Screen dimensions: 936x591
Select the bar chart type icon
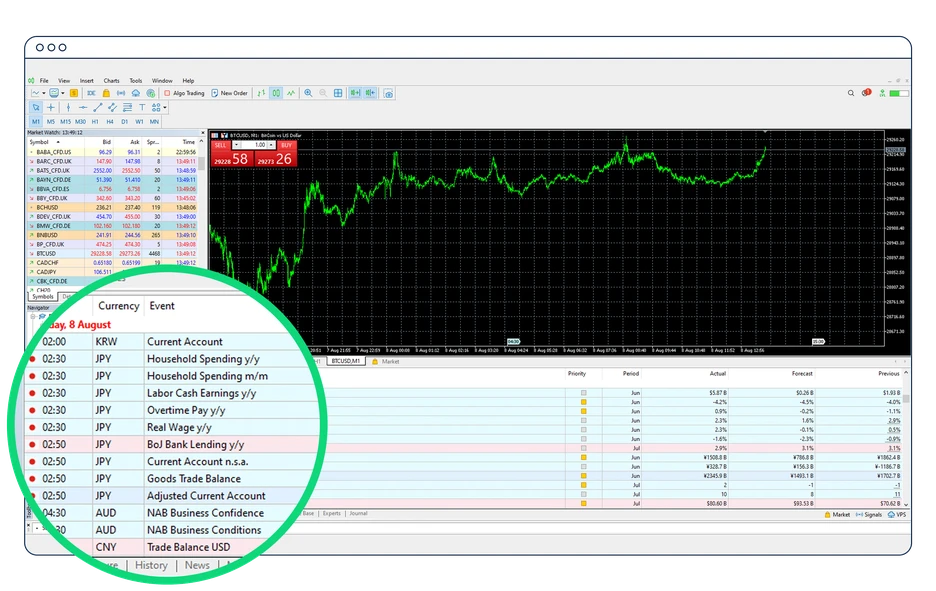click(x=261, y=93)
